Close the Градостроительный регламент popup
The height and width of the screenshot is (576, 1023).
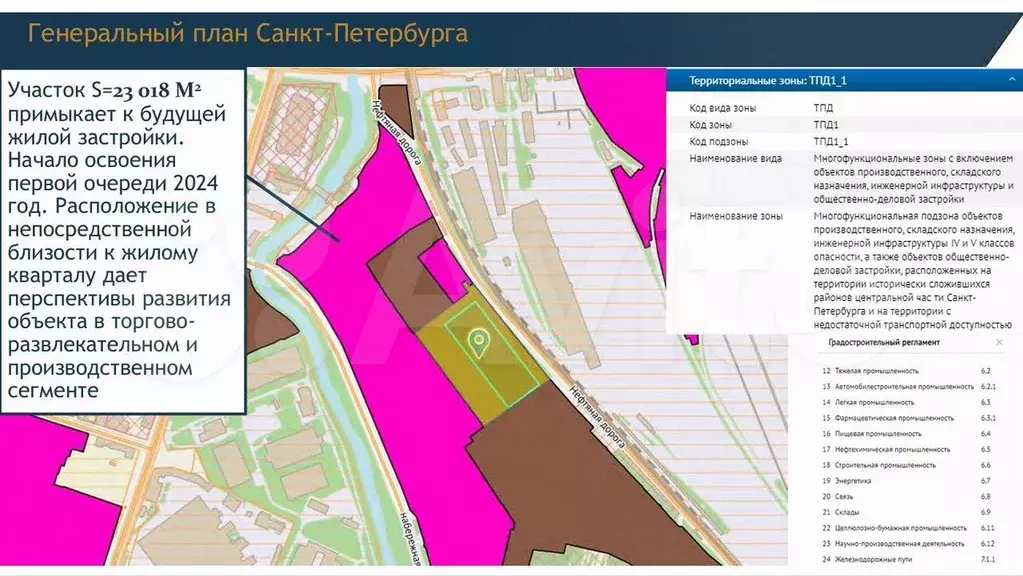pos(1000,342)
